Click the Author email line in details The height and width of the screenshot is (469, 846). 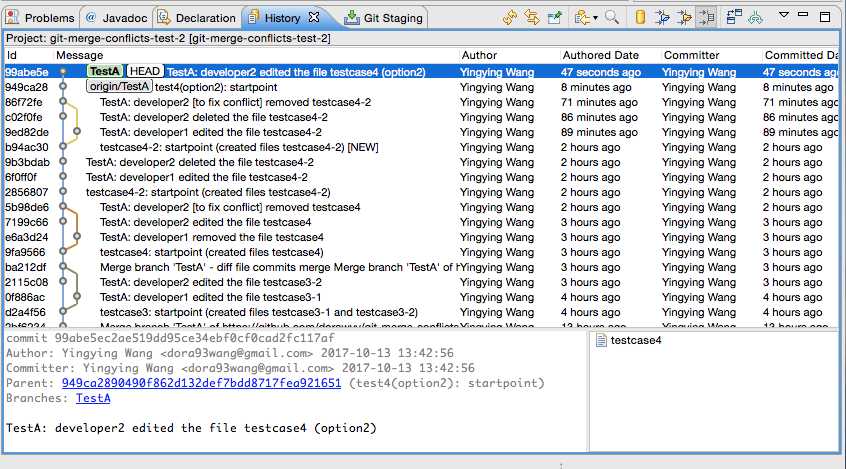click(230, 353)
